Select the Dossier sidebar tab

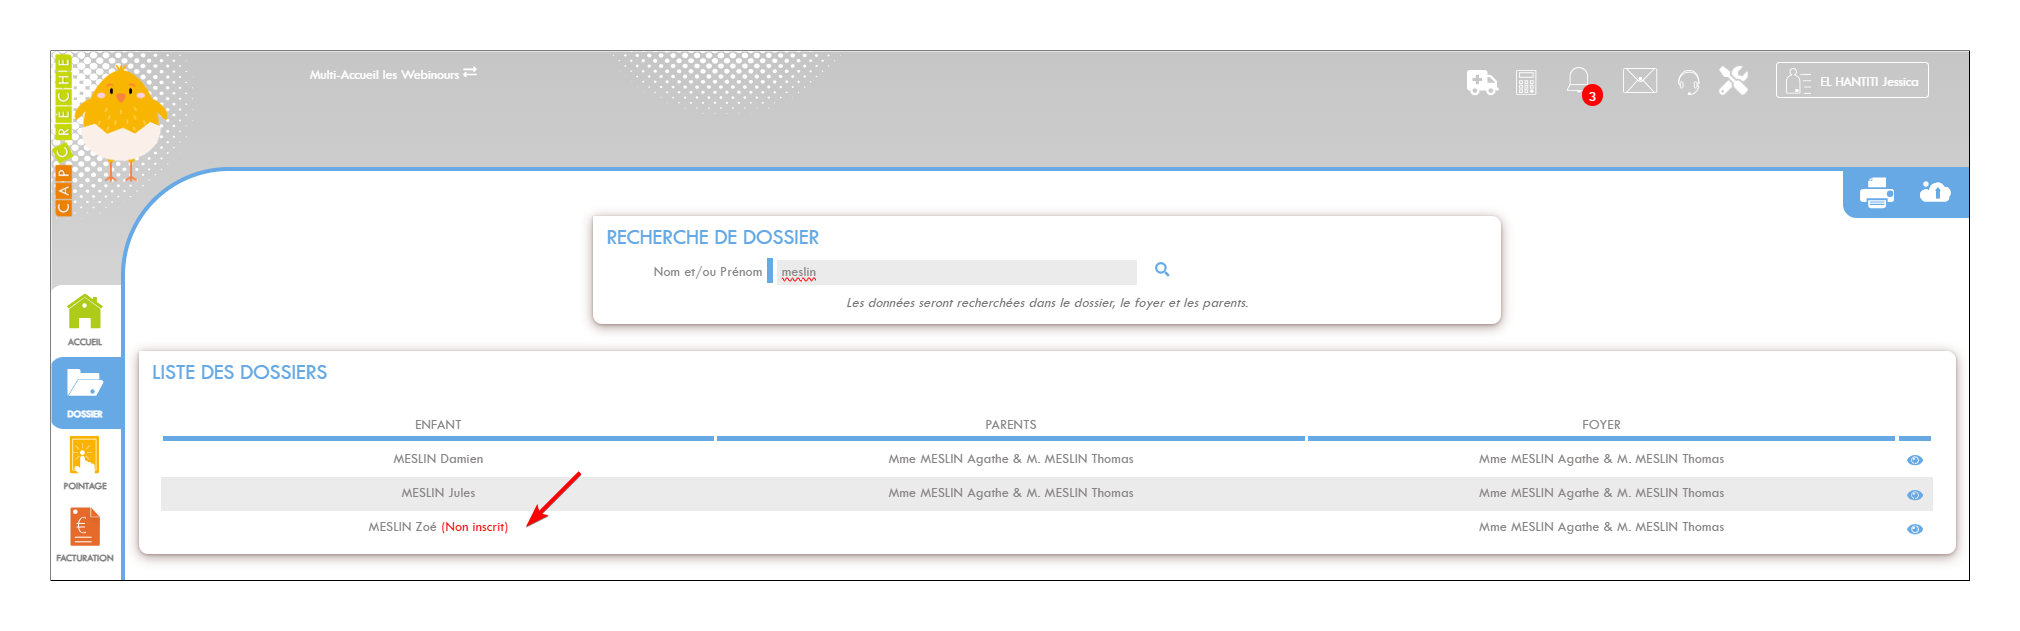85,392
